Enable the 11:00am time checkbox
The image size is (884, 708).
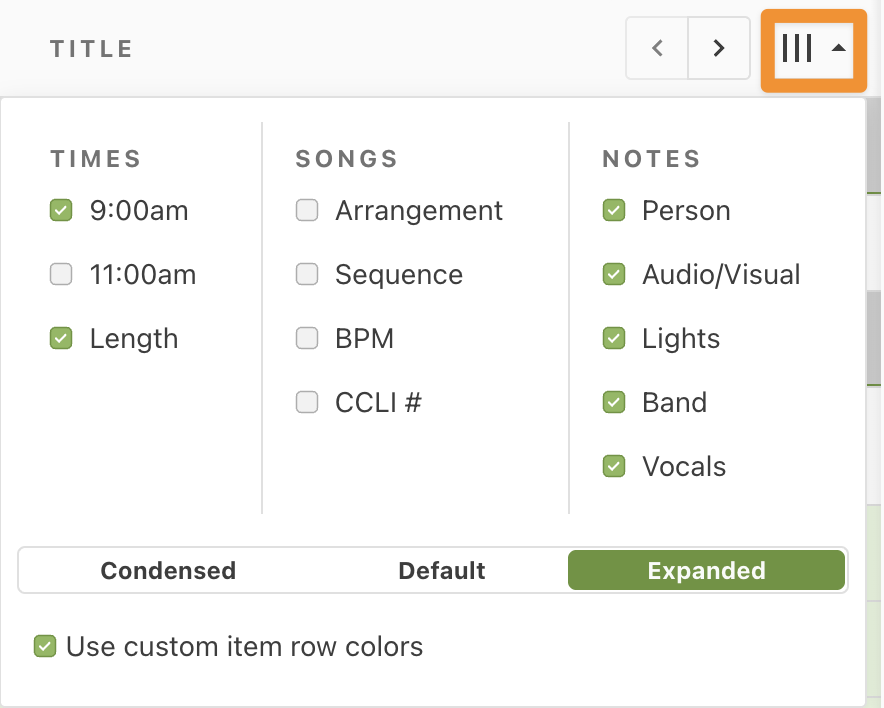pyautogui.click(x=61, y=275)
